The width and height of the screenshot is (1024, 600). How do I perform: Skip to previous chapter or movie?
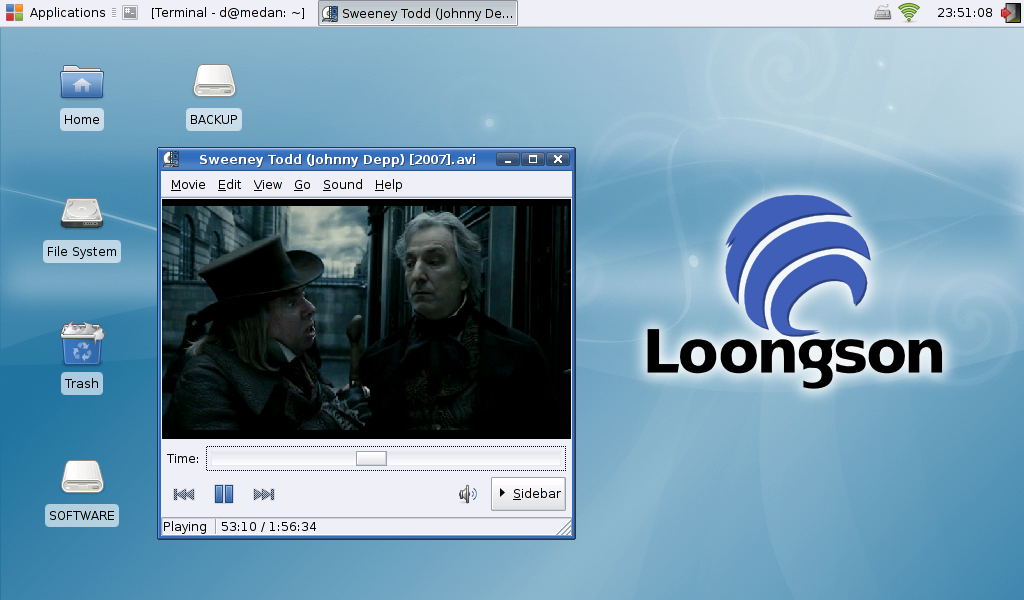184,494
